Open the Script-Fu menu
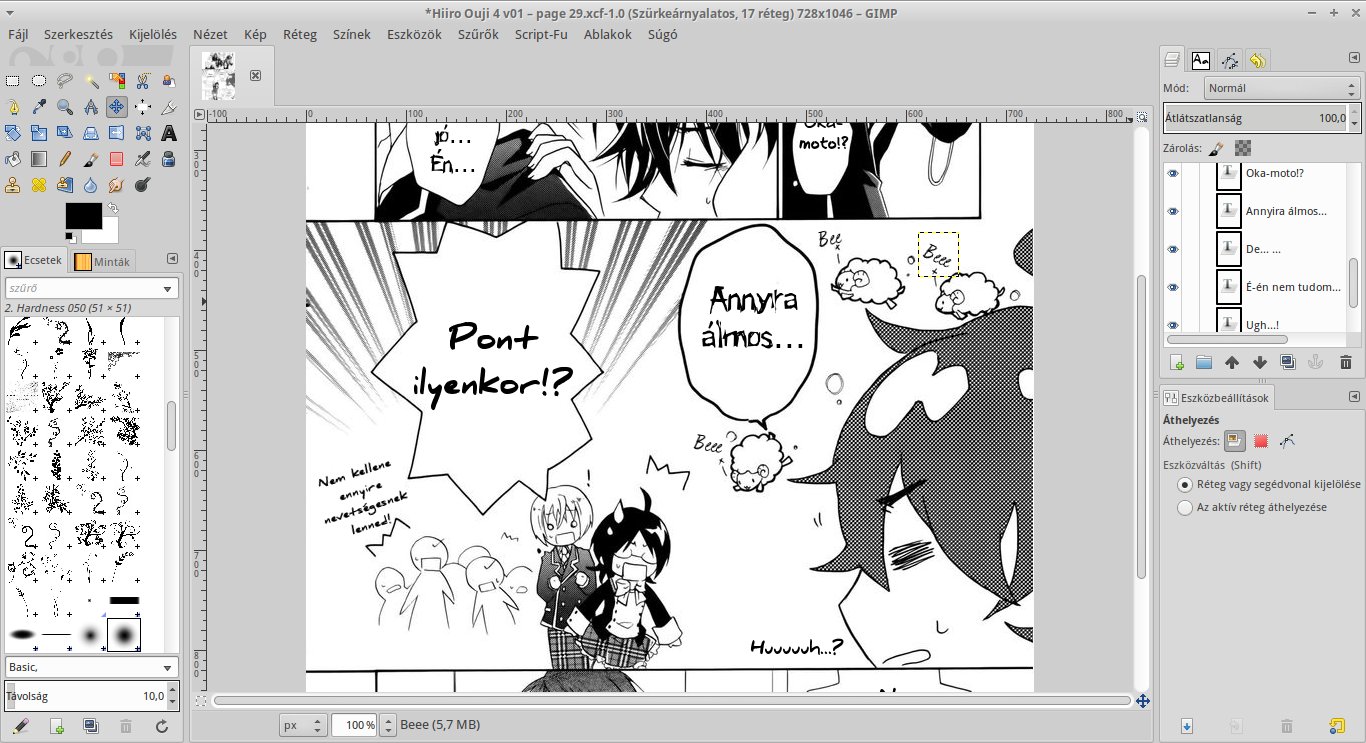Screen dimensions: 1366x743 click(541, 34)
